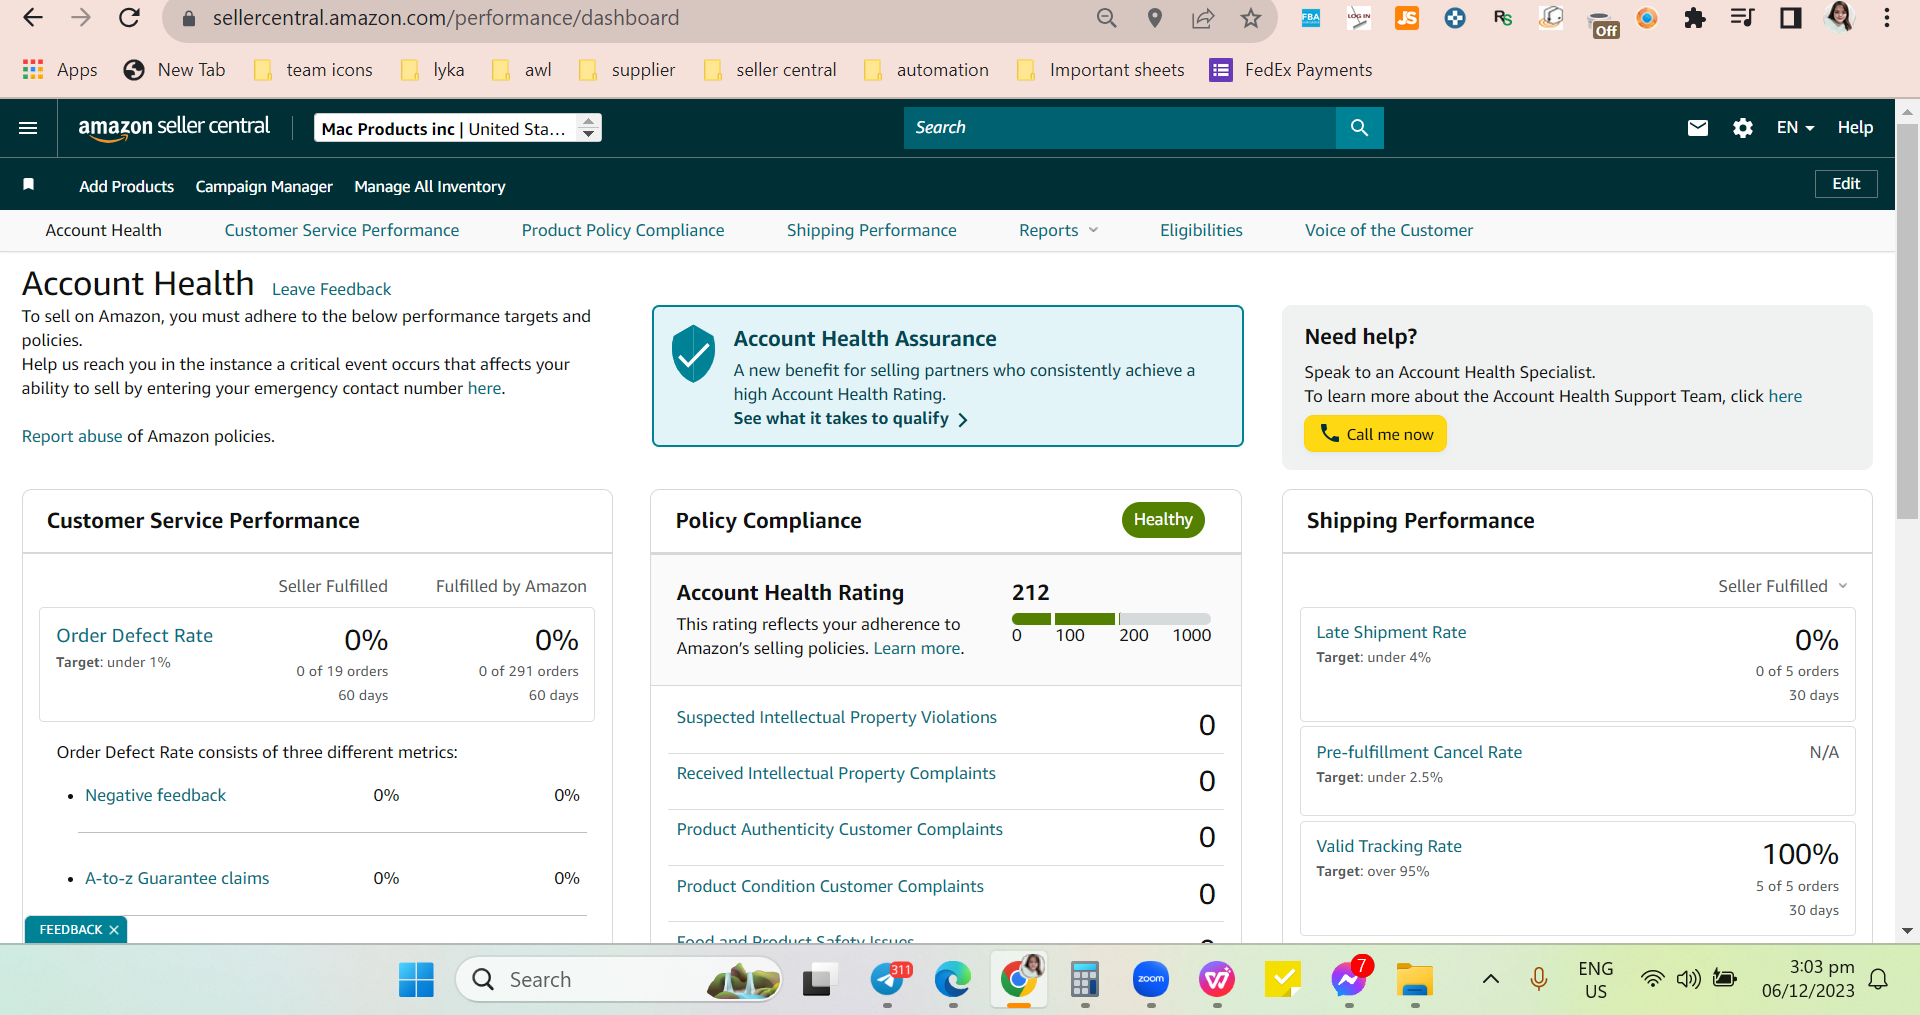Open the Messenger icon in the taskbar

1349,980
